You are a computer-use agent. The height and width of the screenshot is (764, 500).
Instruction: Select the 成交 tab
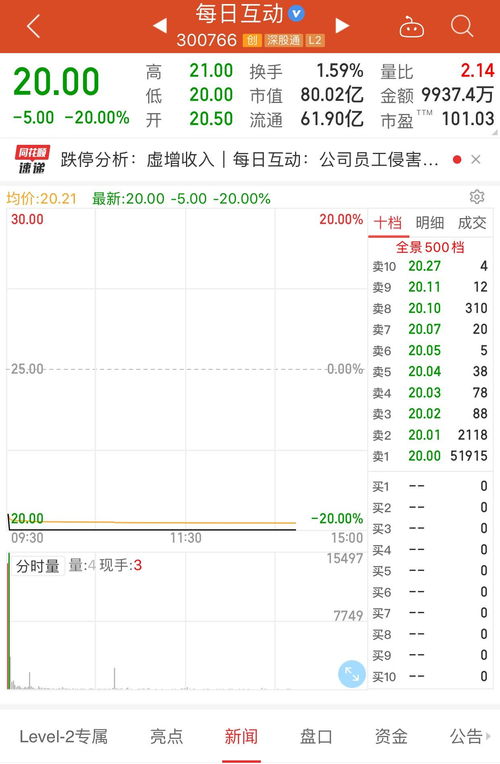point(472,223)
